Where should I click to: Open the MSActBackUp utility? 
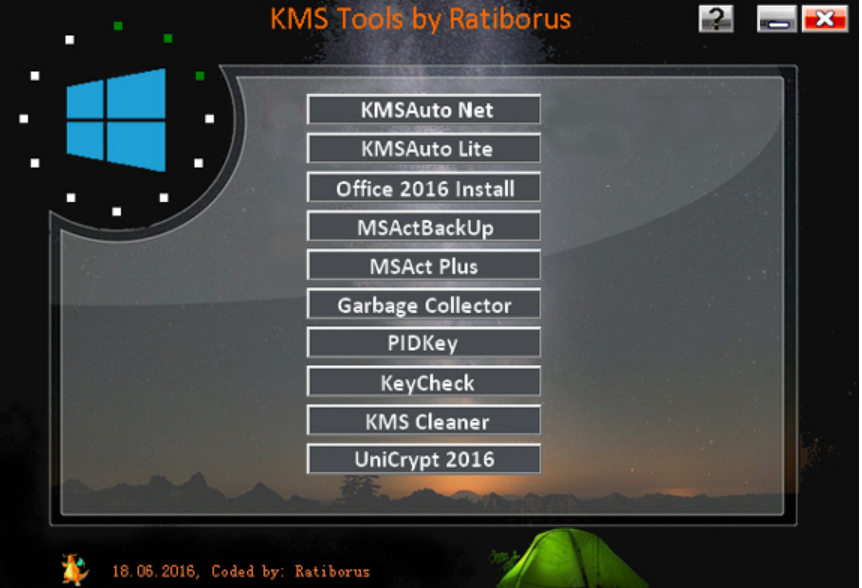(423, 227)
